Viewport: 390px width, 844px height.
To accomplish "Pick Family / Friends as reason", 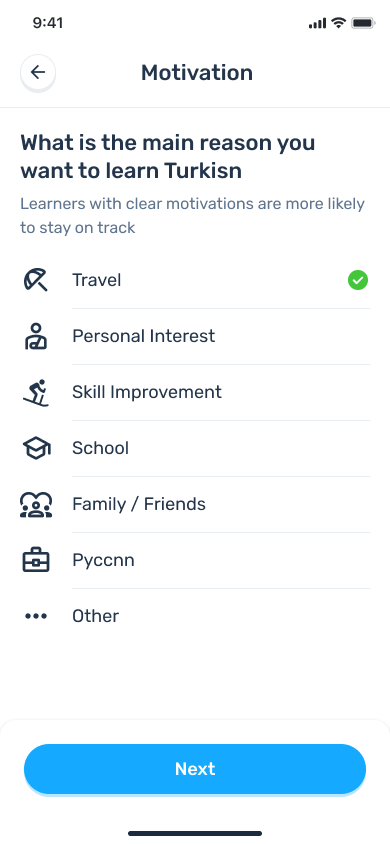I will pyautogui.click(x=195, y=504).
